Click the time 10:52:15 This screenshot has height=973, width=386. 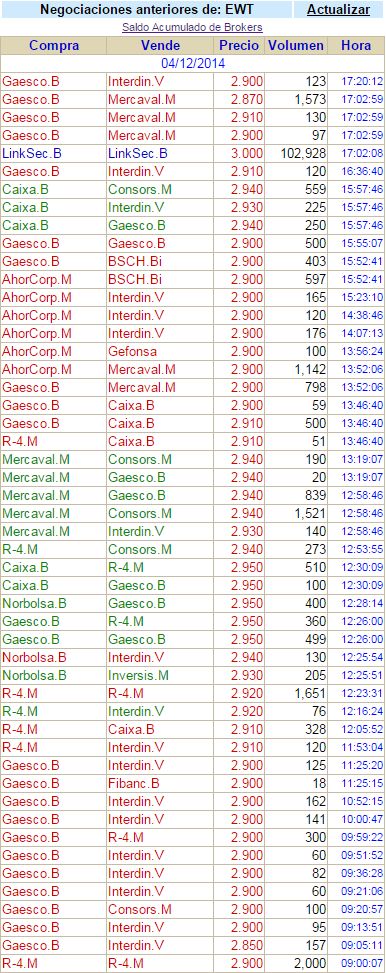[x=362, y=801]
